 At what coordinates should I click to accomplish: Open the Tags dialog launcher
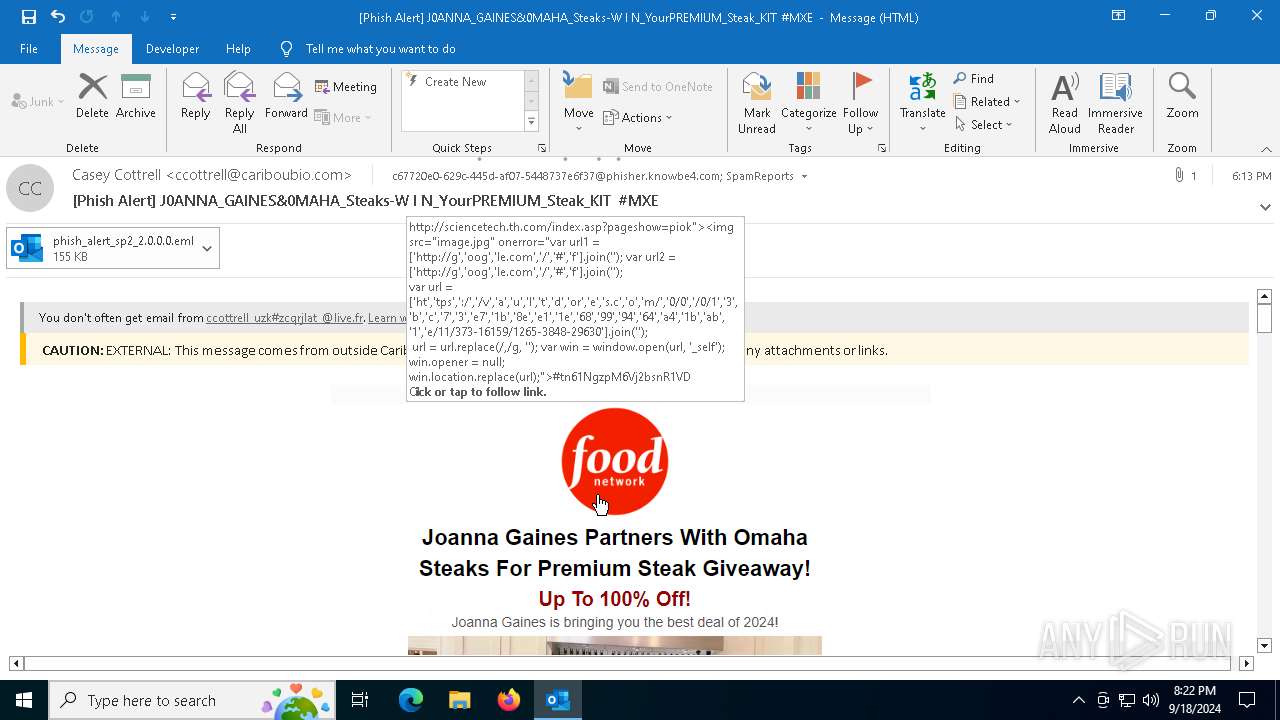click(x=882, y=148)
